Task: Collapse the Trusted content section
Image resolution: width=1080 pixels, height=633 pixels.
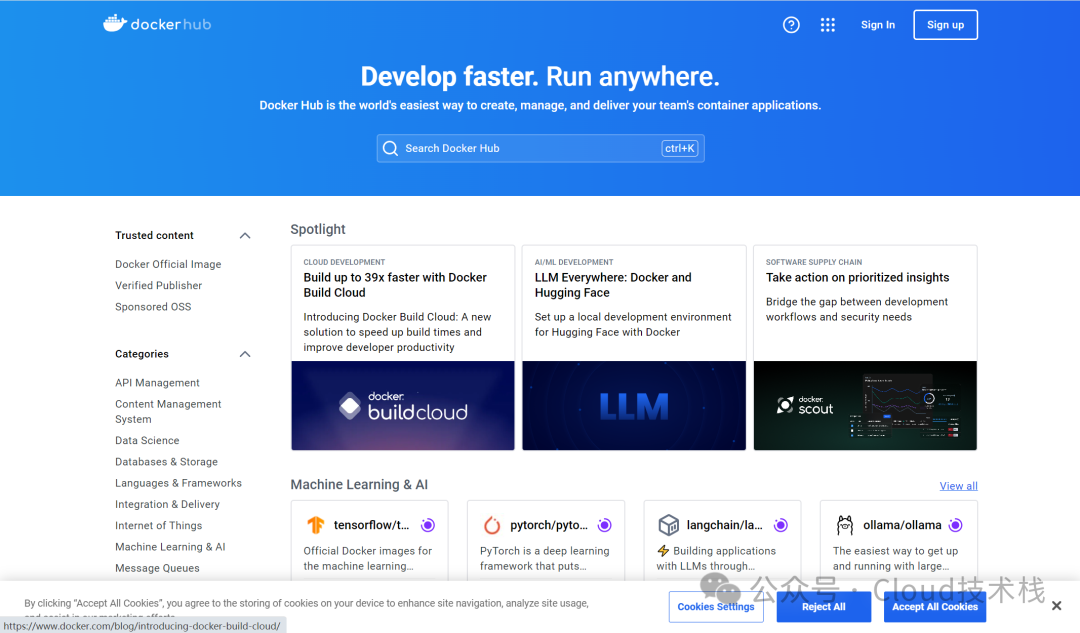Action: [245, 236]
